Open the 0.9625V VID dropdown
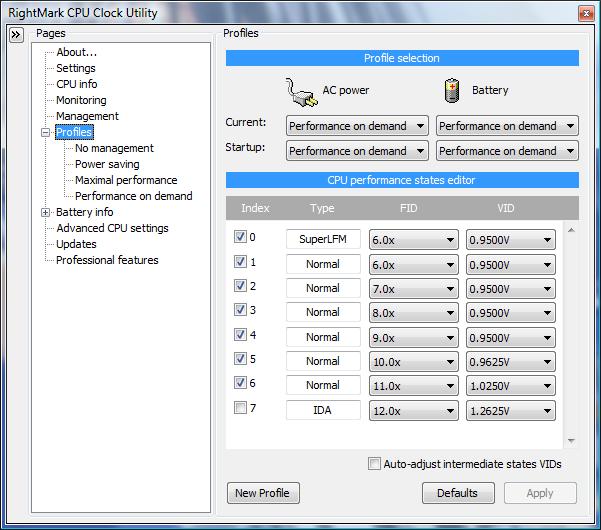 (x=511, y=362)
